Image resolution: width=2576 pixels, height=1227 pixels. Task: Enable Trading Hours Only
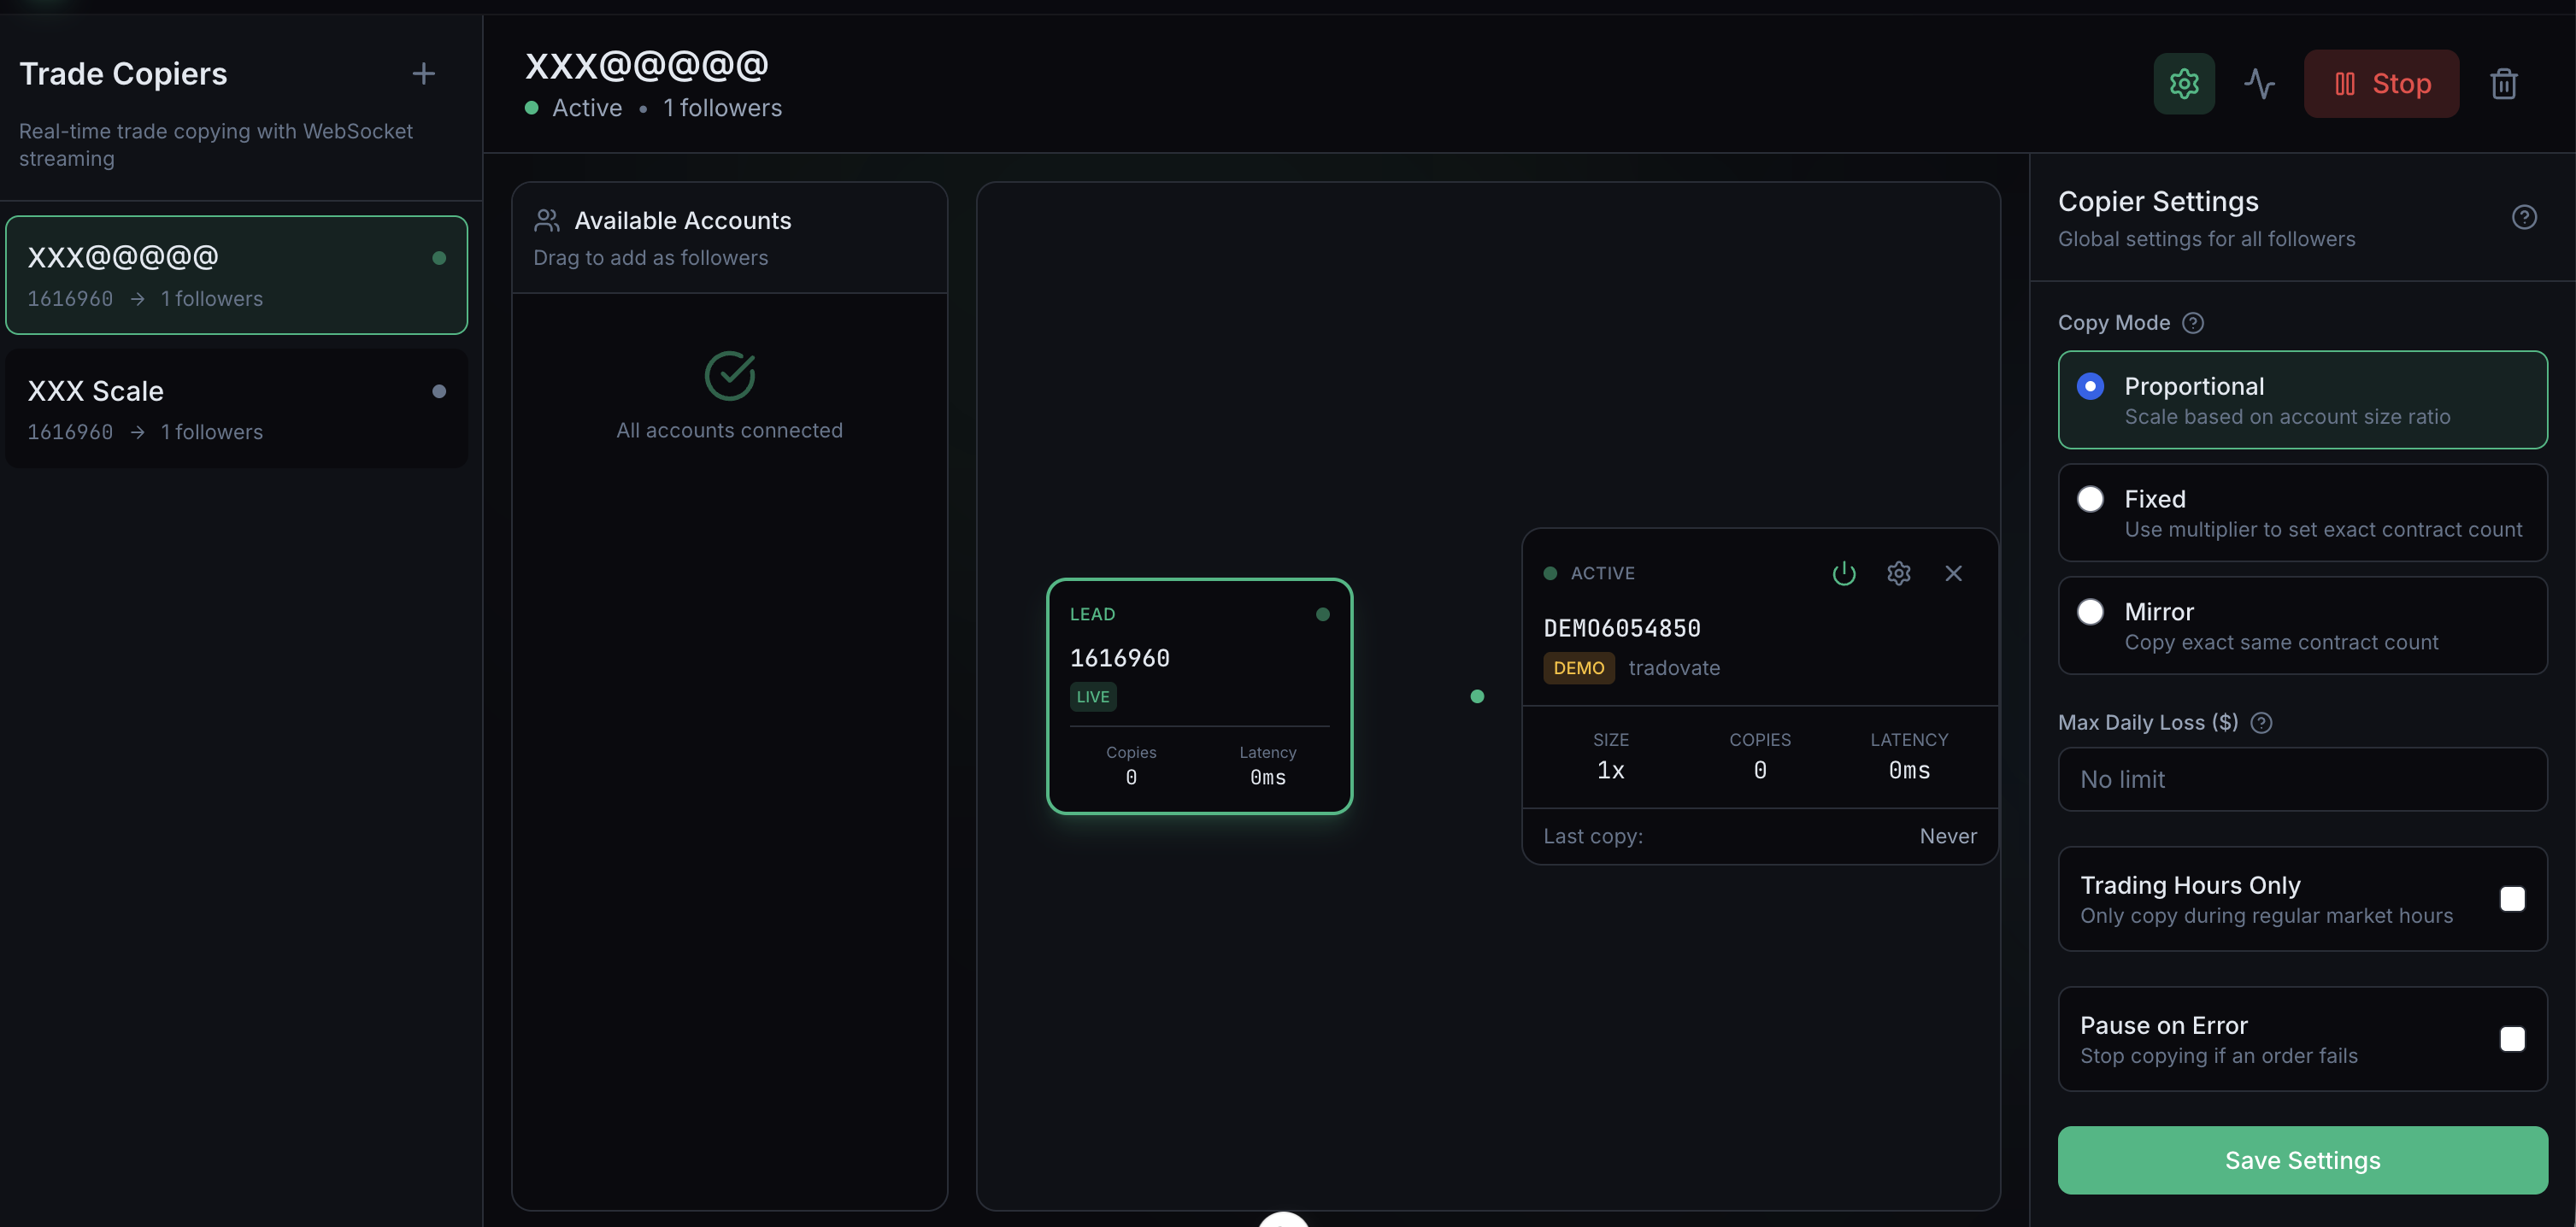click(2513, 899)
